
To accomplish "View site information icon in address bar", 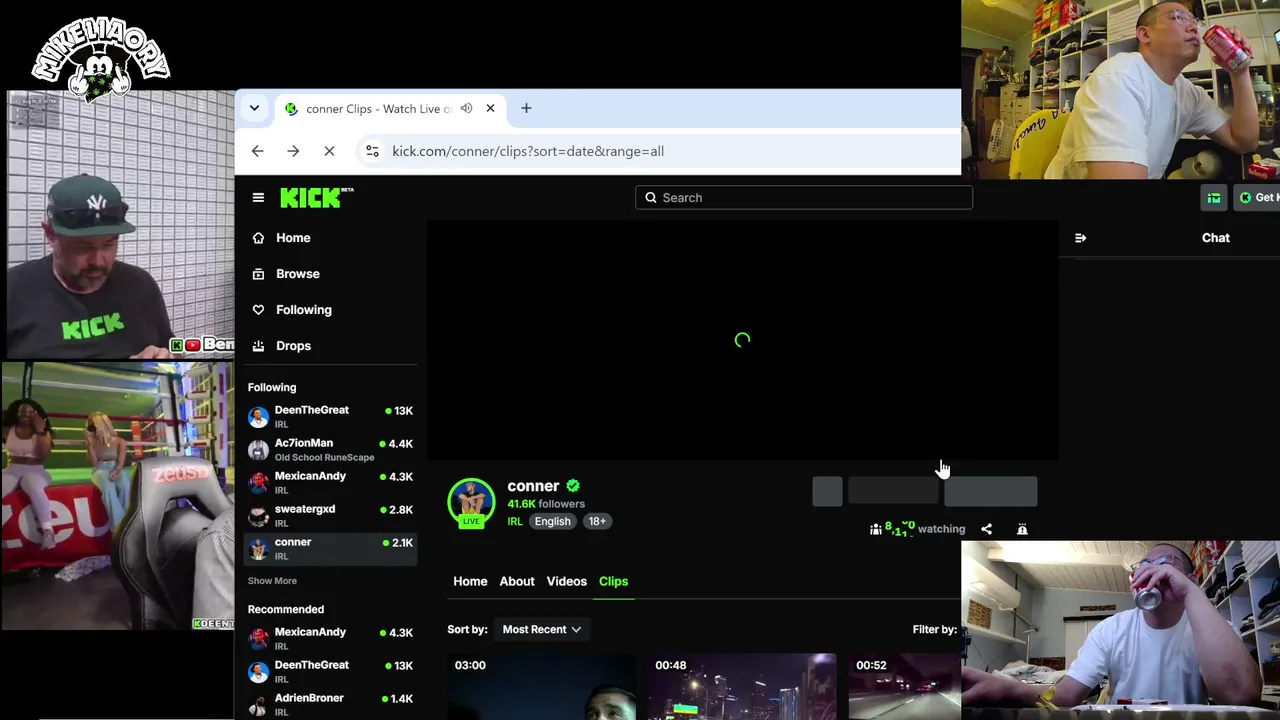I will pos(372,151).
